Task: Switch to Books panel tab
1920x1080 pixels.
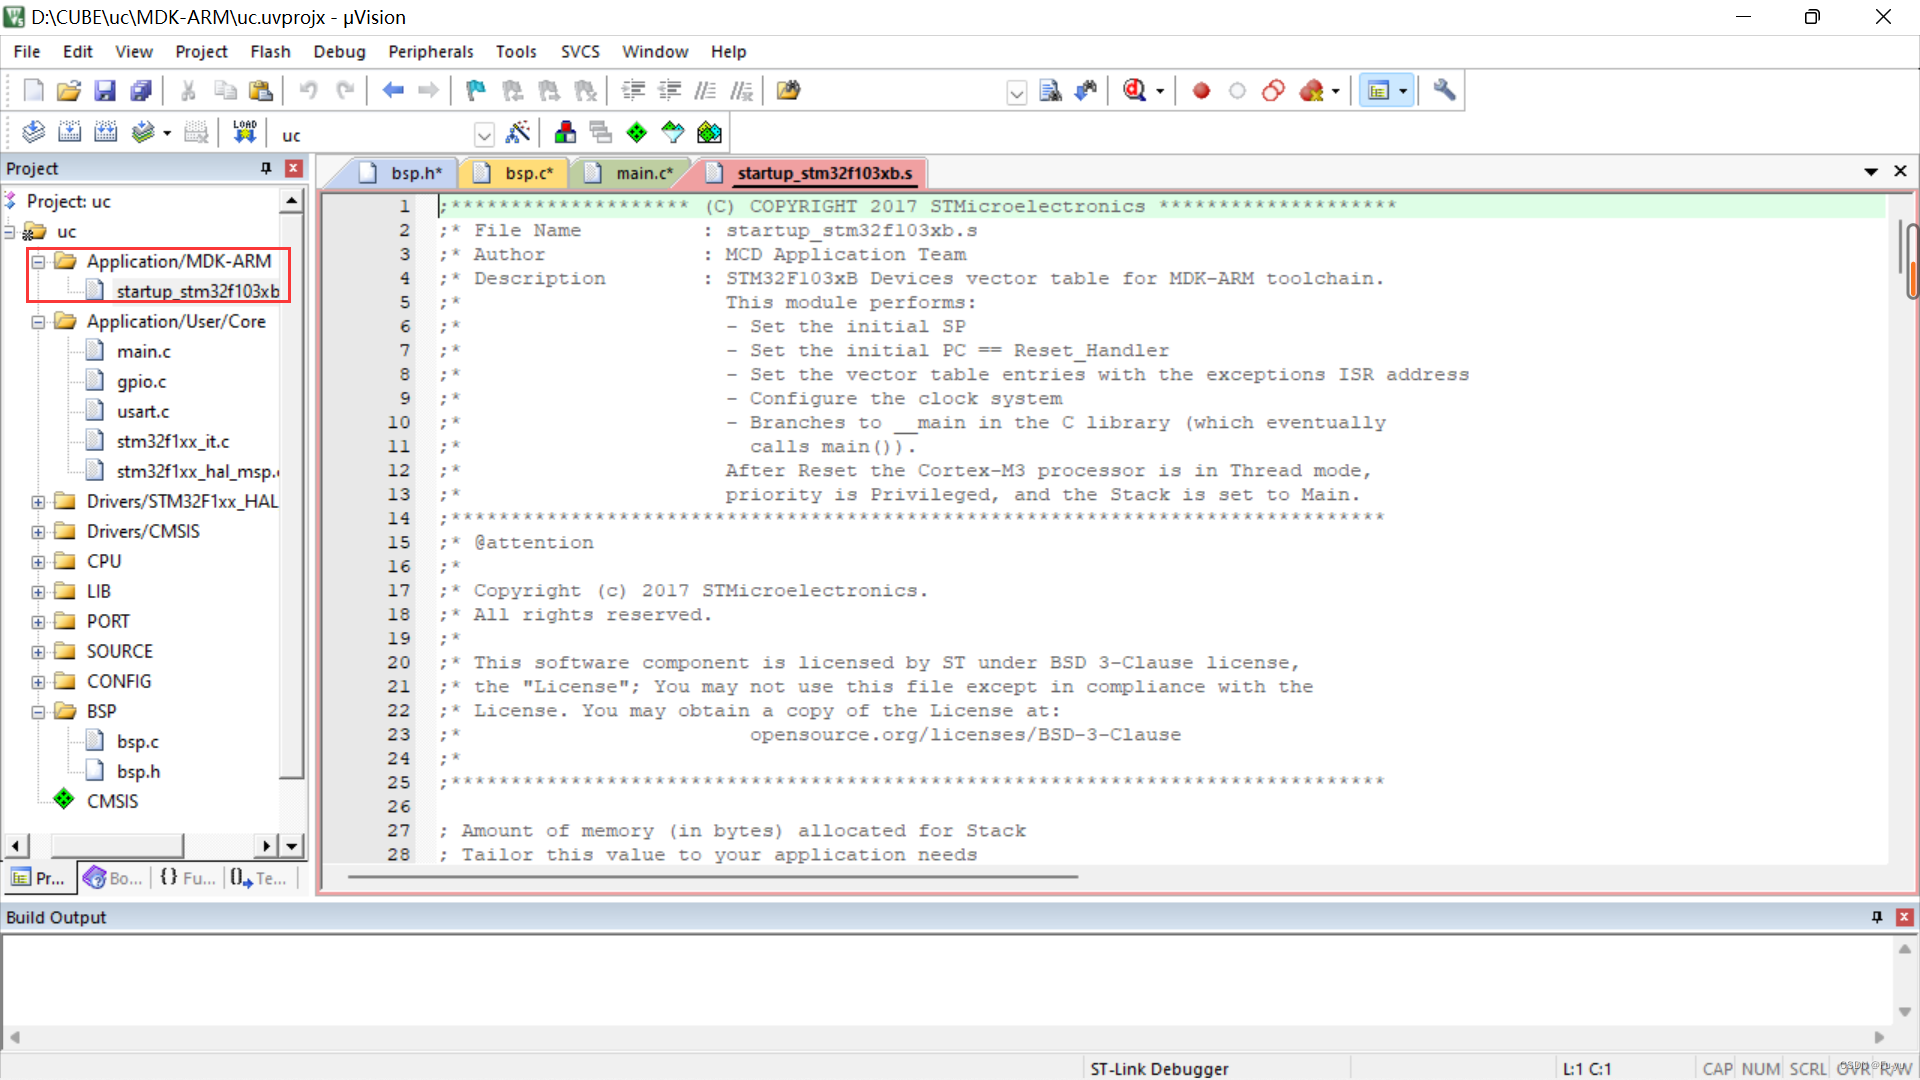Action: pos(113,878)
